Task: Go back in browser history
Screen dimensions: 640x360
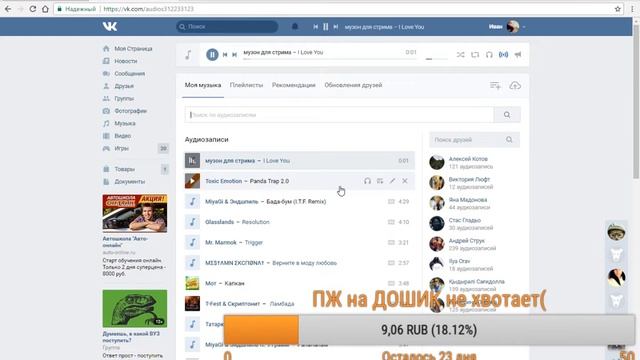Action: (8, 9)
